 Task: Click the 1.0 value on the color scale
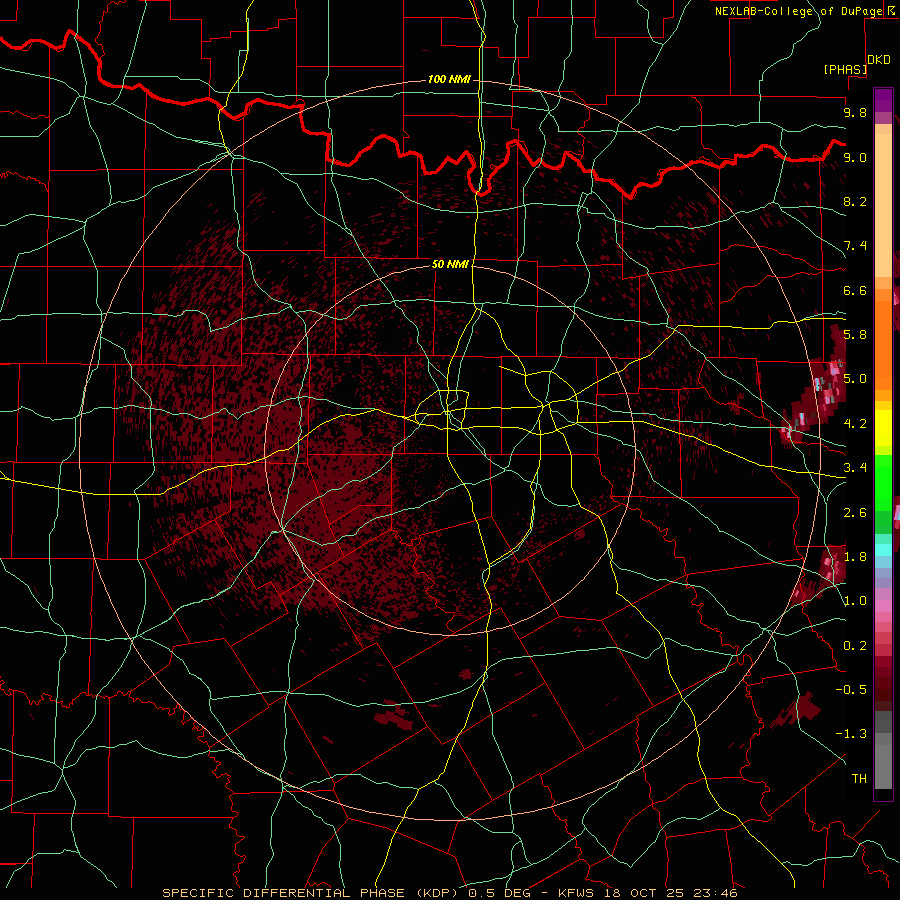tap(855, 601)
